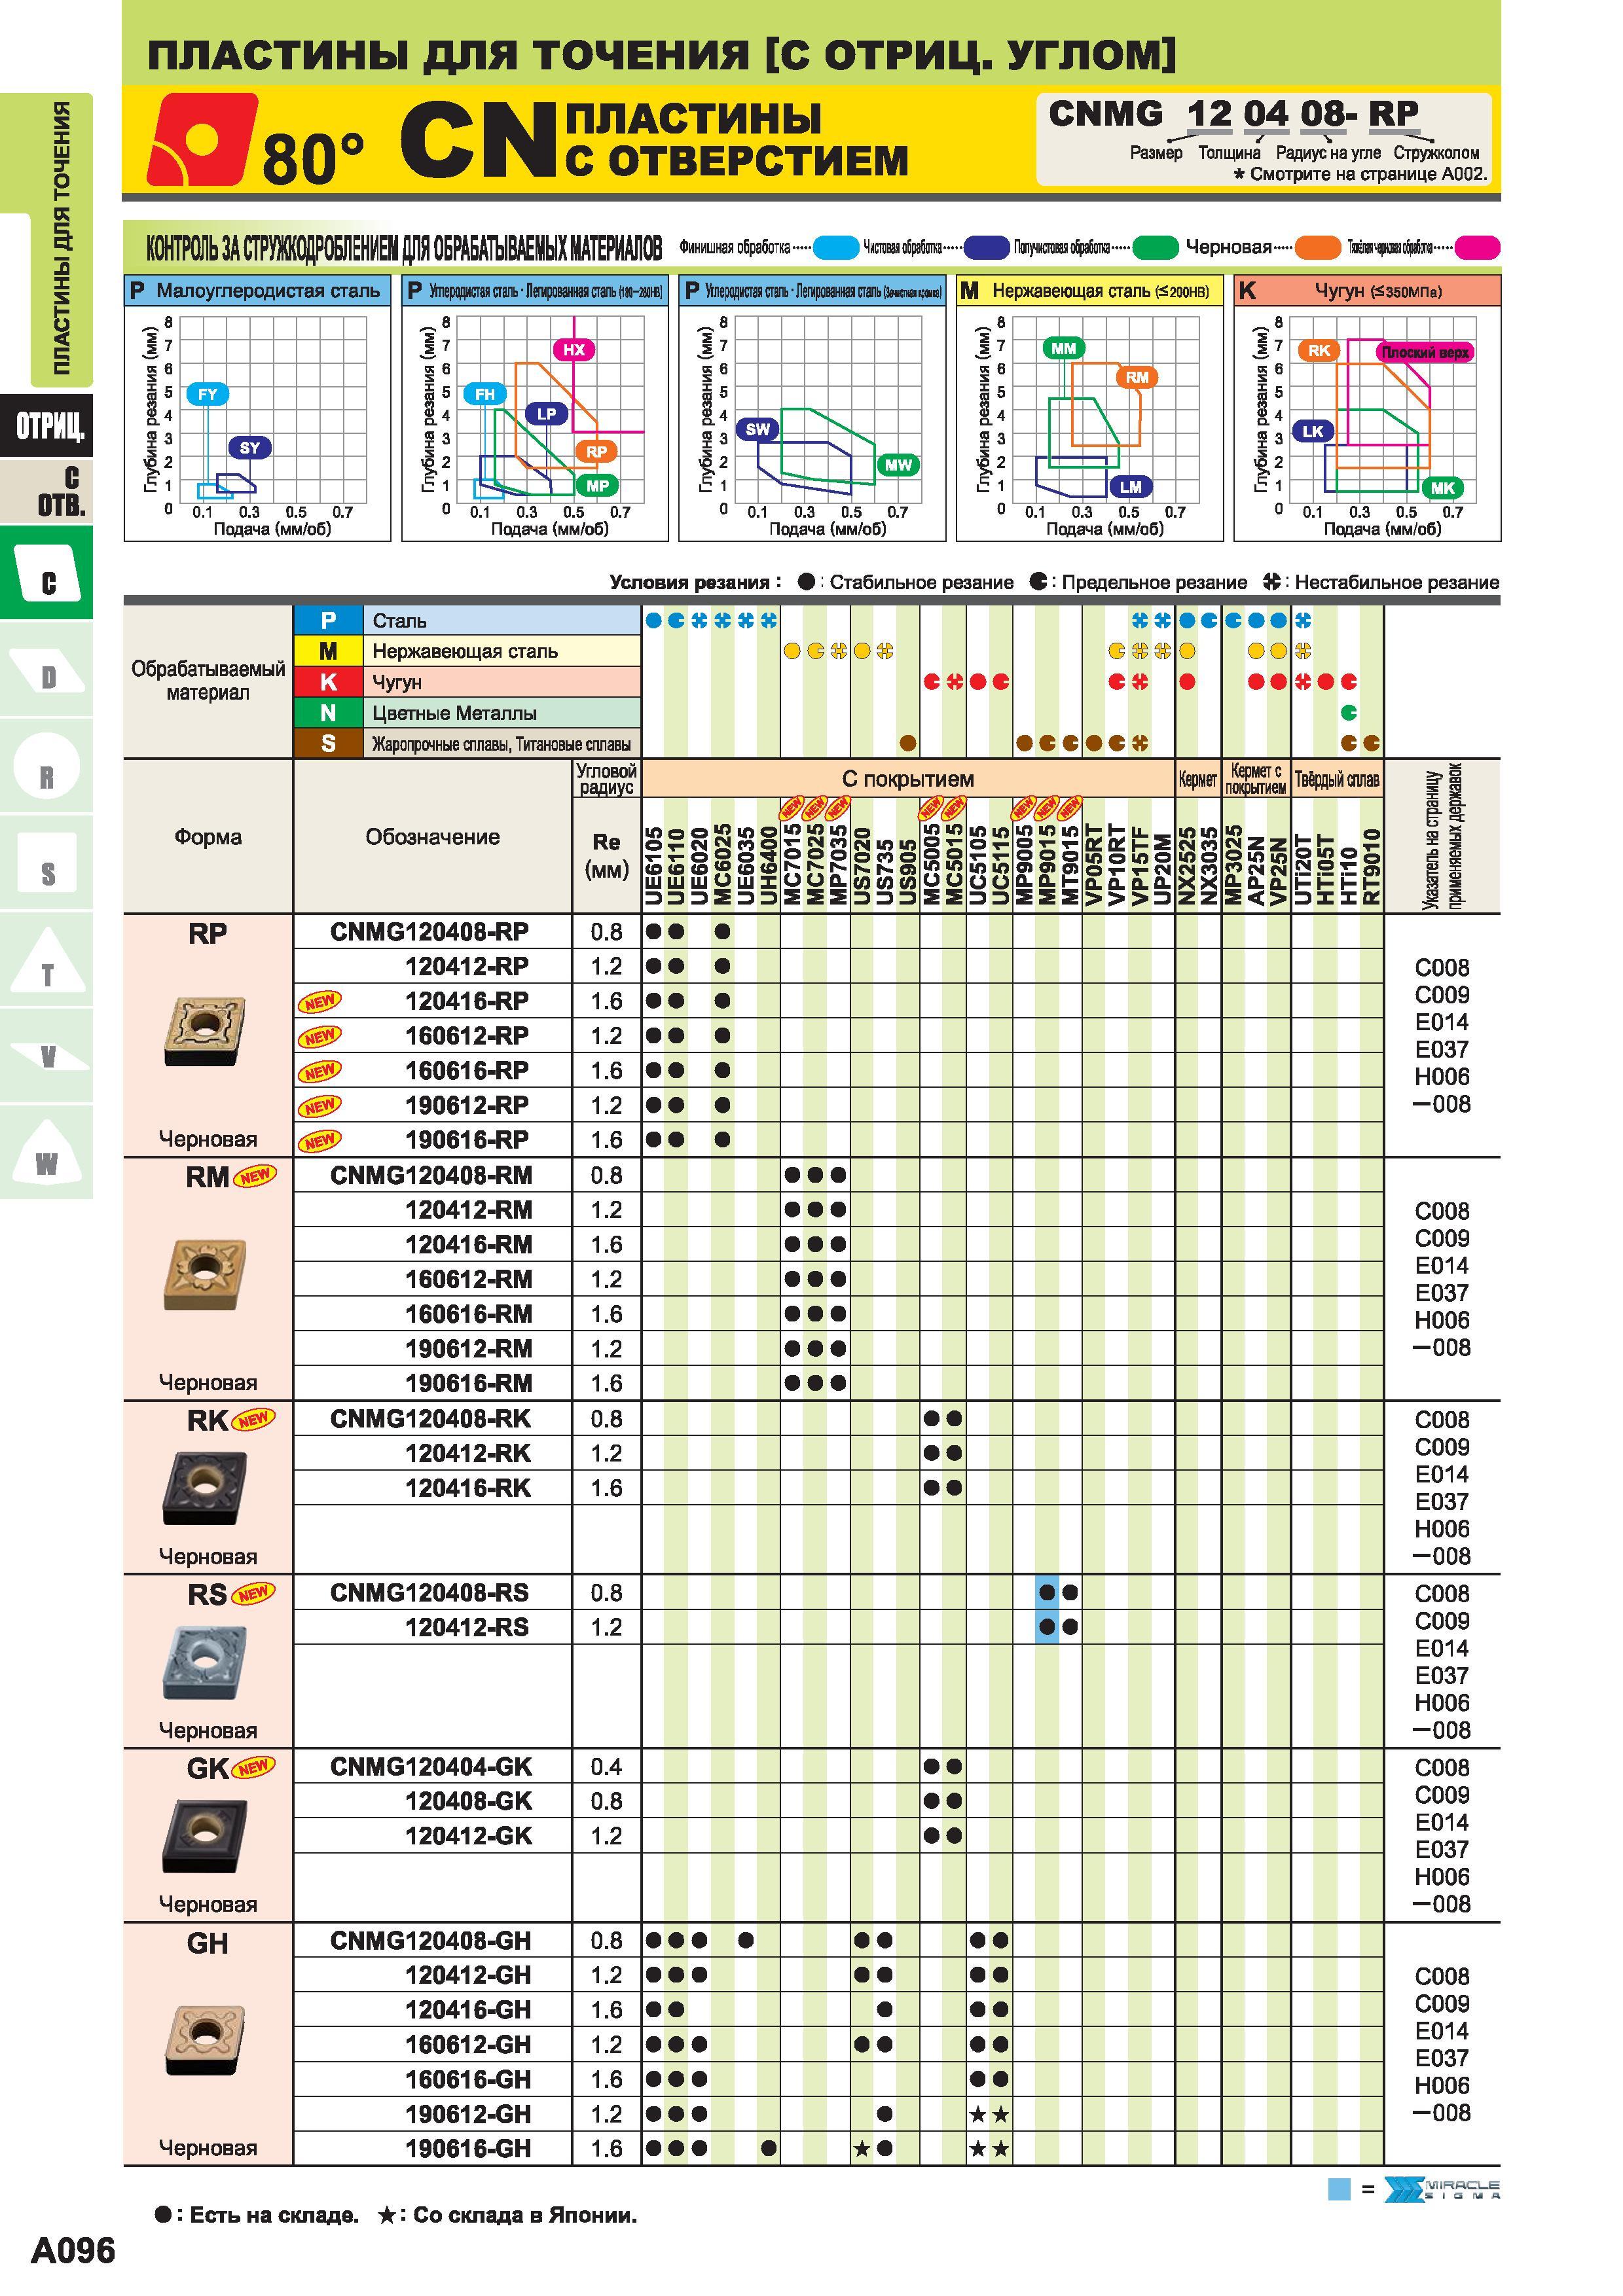This screenshot has height=2296, width=1623.
Task: Click the 'С покрытием' column group header
Action: (x=907, y=779)
